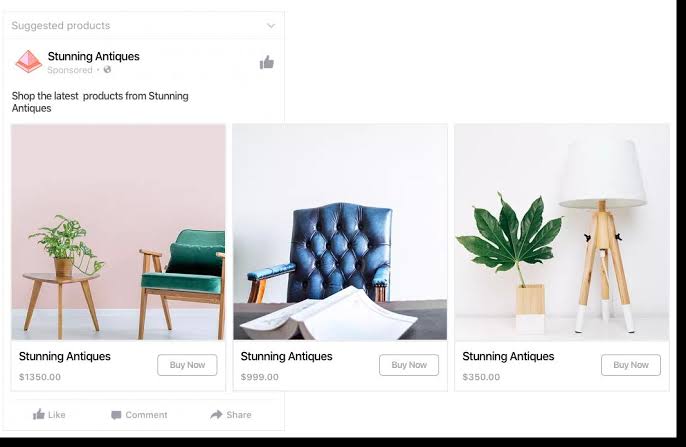Click the Like thumbs-up icon at bottom
Screen dimensions: 686x447
(x=39, y=414)
